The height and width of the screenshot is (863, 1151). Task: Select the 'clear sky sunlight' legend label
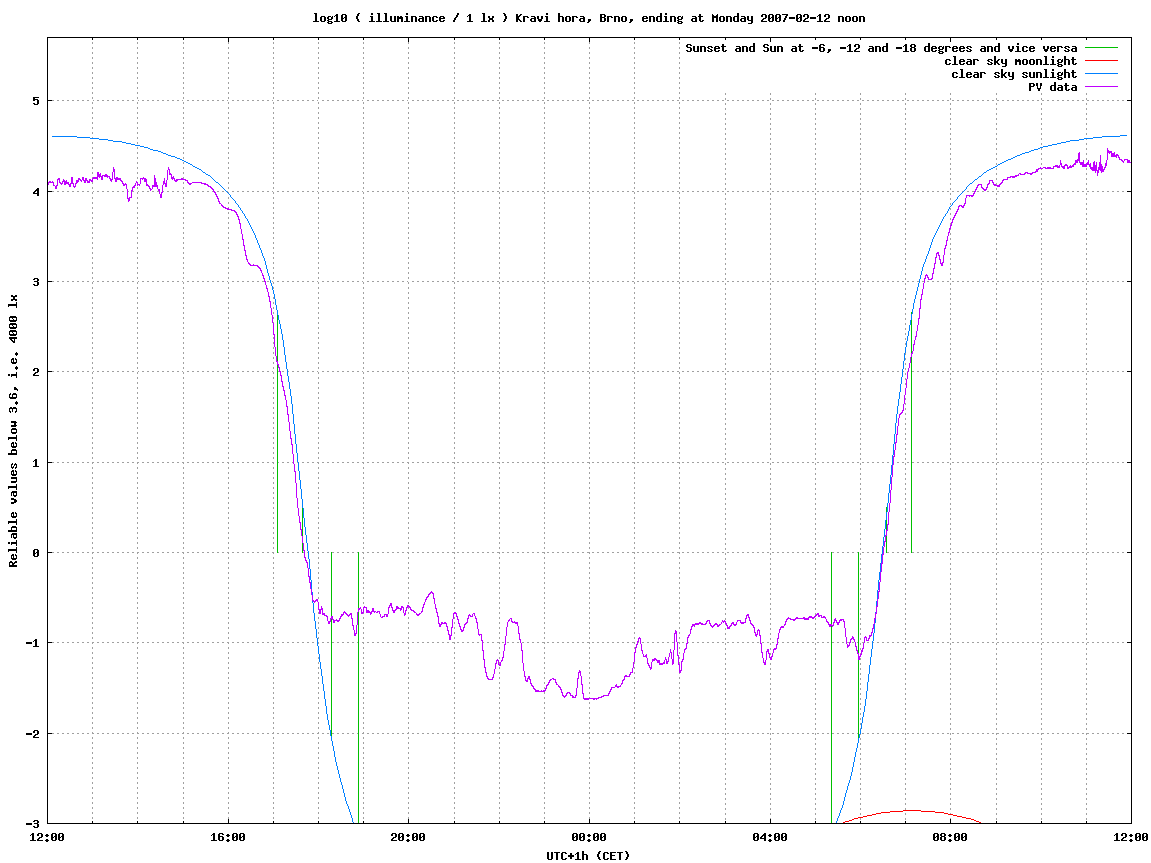click(1014, 74)
